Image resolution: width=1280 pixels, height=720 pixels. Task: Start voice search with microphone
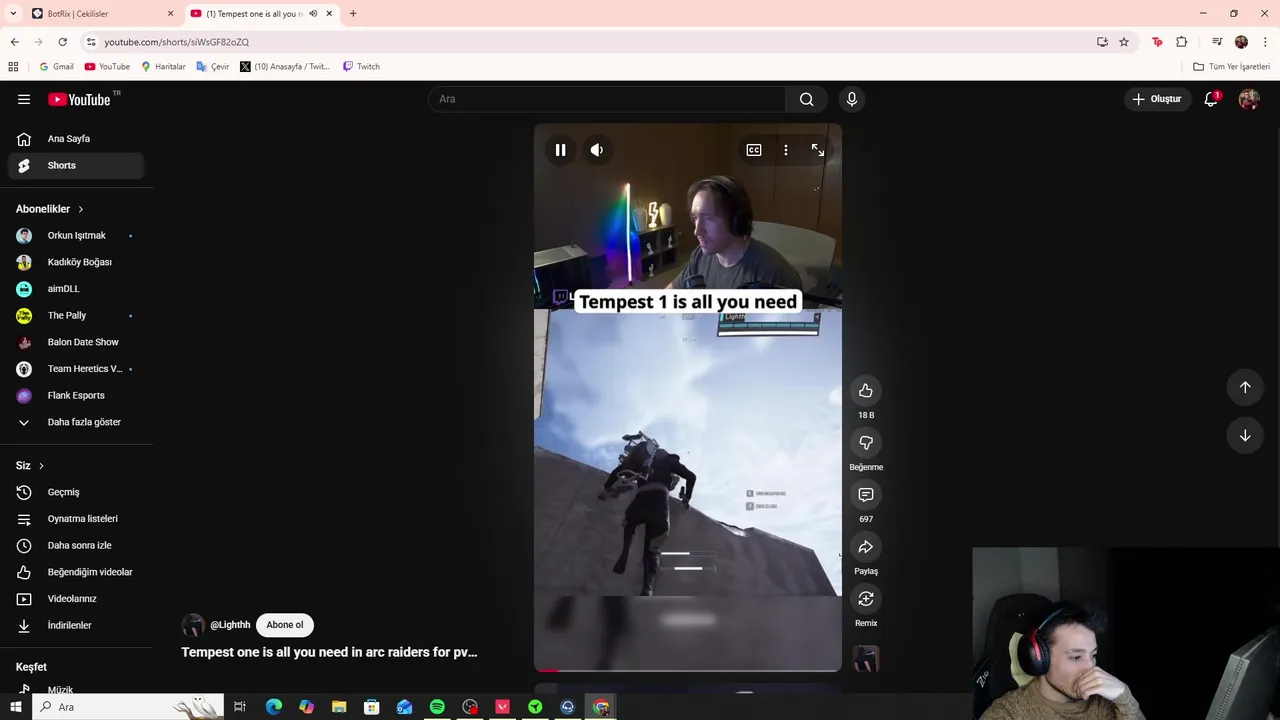(852, 99)
